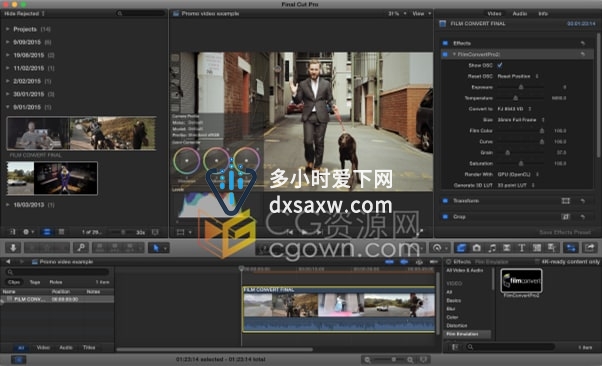Open browser gear action menu
This screenshot has height=366, width=602.
28,232
